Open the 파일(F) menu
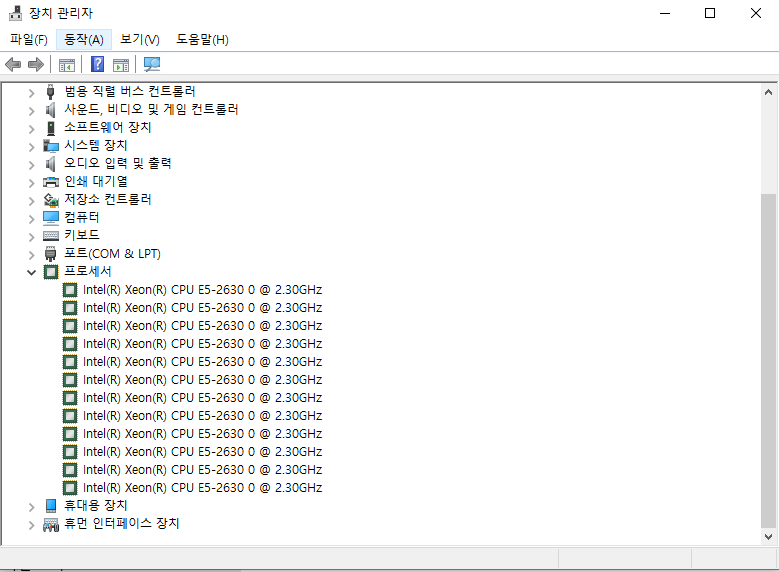 pyautogui.click(x=29, y=39)
